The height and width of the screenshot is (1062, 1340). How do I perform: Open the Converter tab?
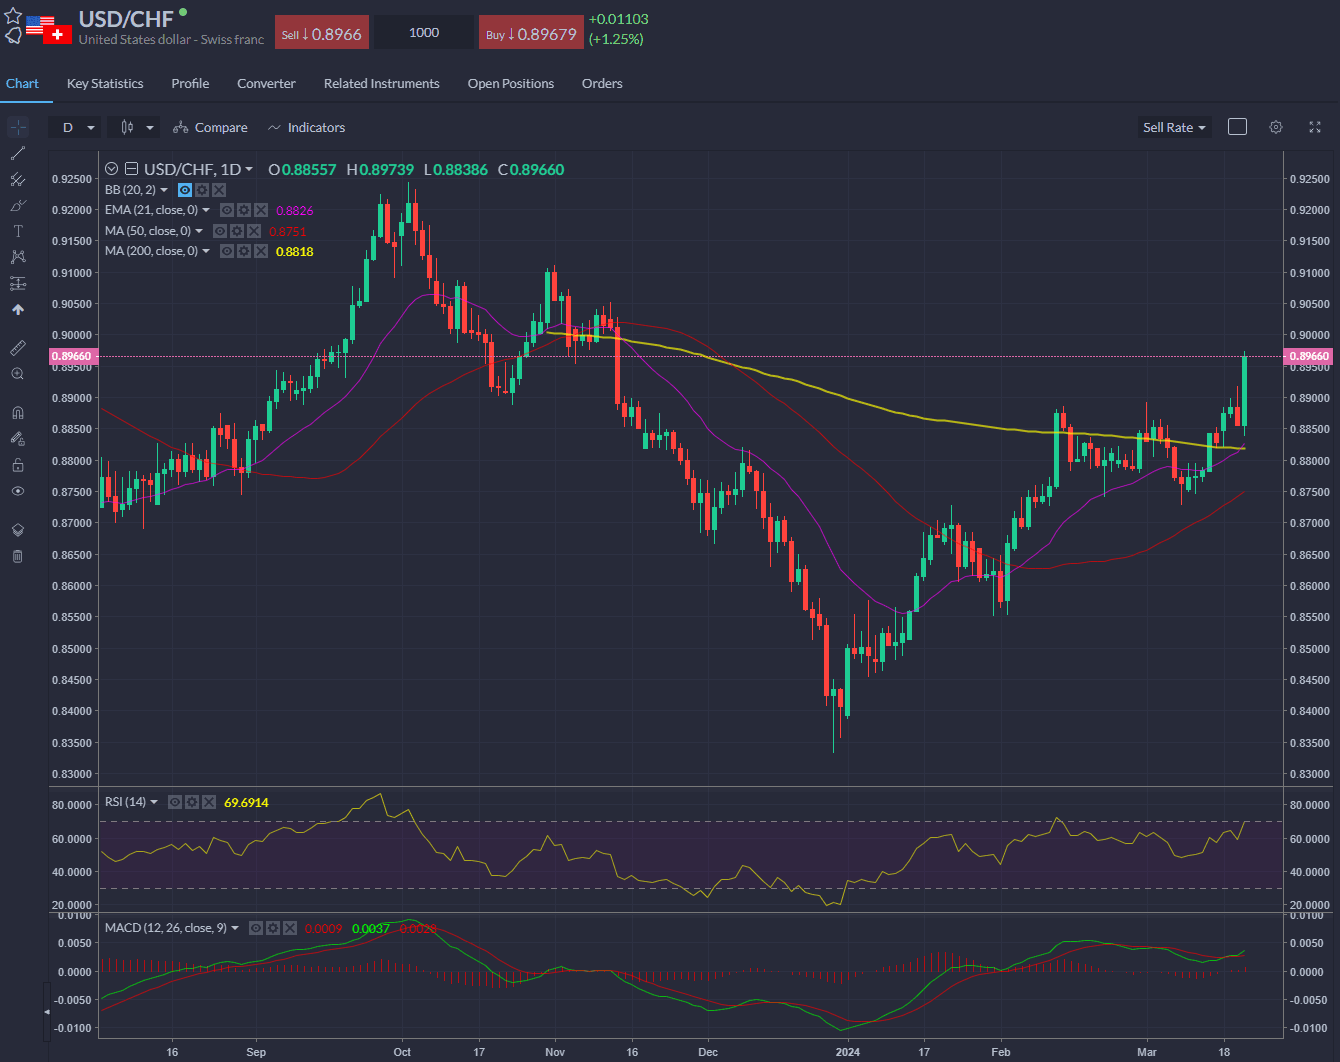[x=266, y=84]
